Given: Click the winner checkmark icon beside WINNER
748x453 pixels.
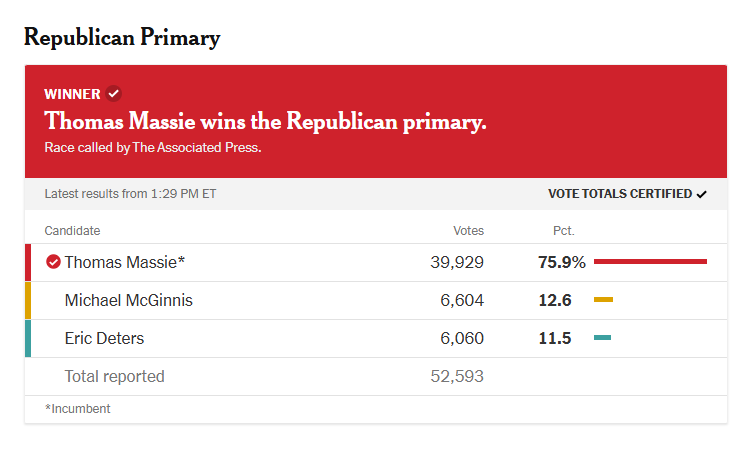Looking at the screenshot, I should 114,93.
